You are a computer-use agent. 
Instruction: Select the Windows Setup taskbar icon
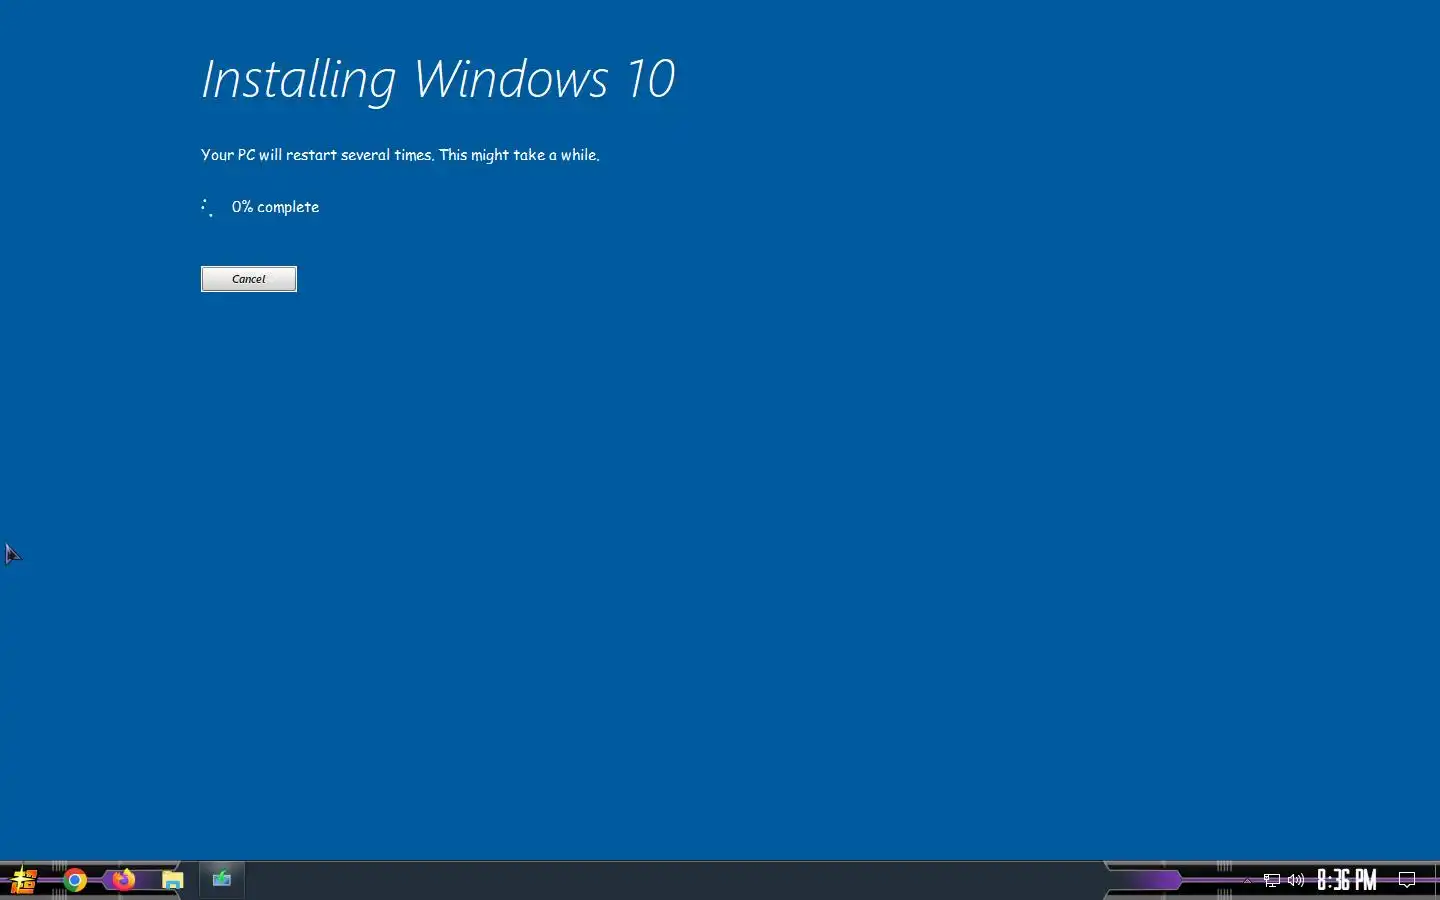(x=222, y=880)
